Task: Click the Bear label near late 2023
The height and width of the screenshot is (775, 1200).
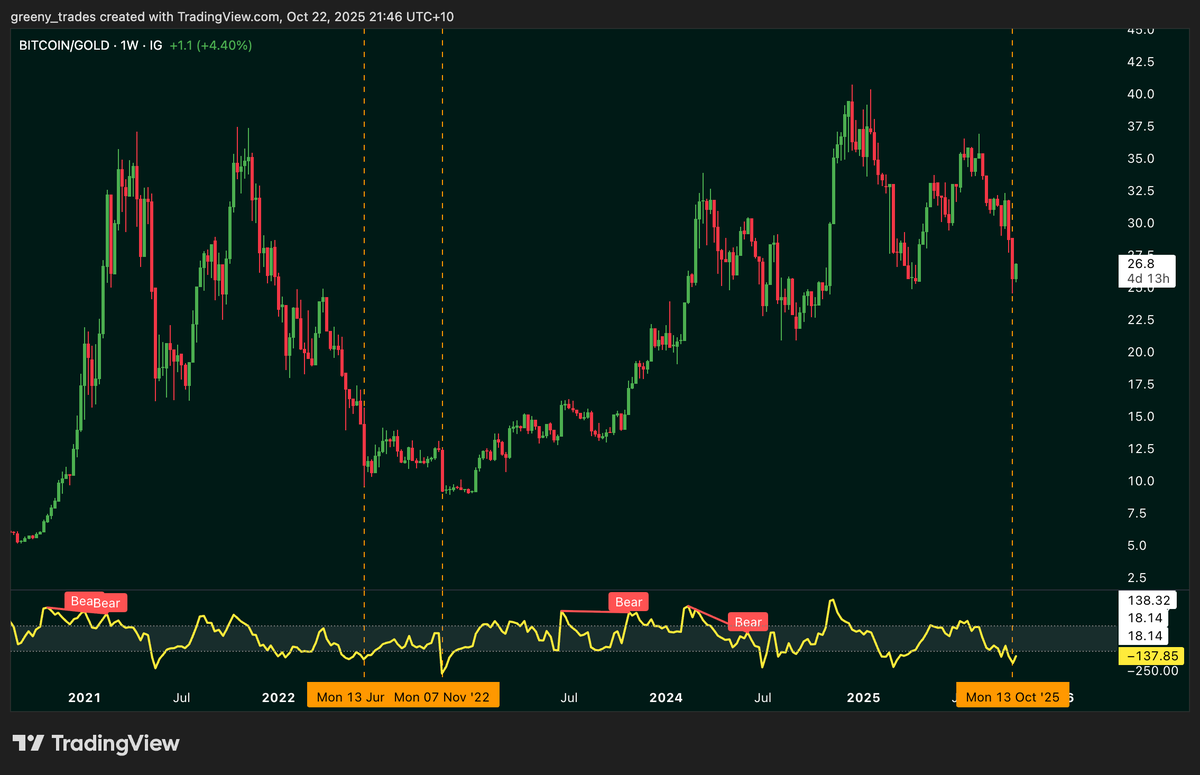Action: point(628,602)
